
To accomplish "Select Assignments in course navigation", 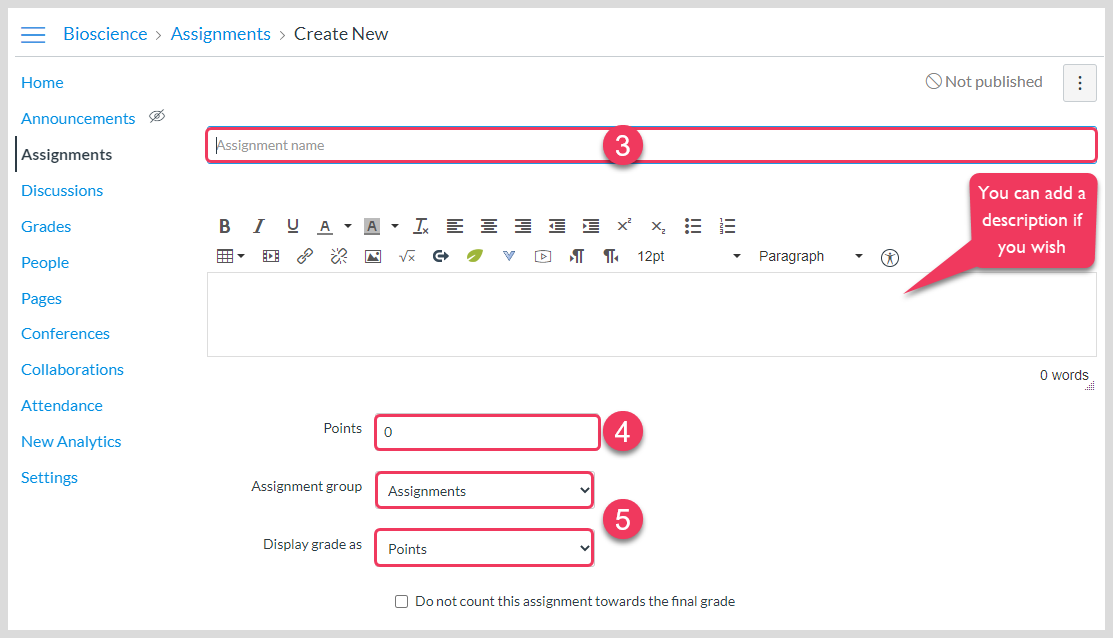I will (67, 155).
